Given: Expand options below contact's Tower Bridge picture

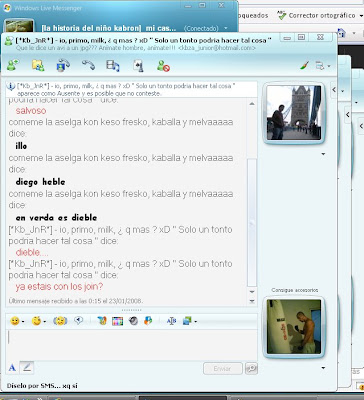Looking at the screenshot, I should click(323, 154).
